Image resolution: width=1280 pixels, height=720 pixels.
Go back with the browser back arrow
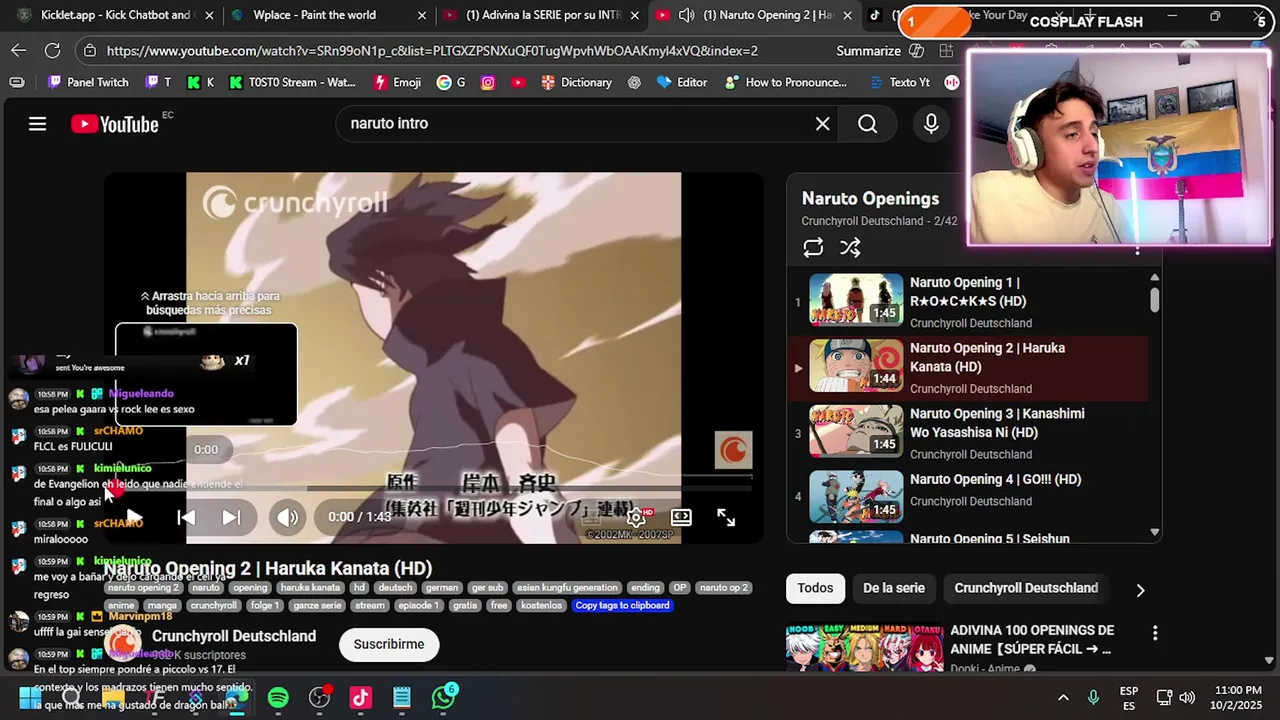pos(19,51)
